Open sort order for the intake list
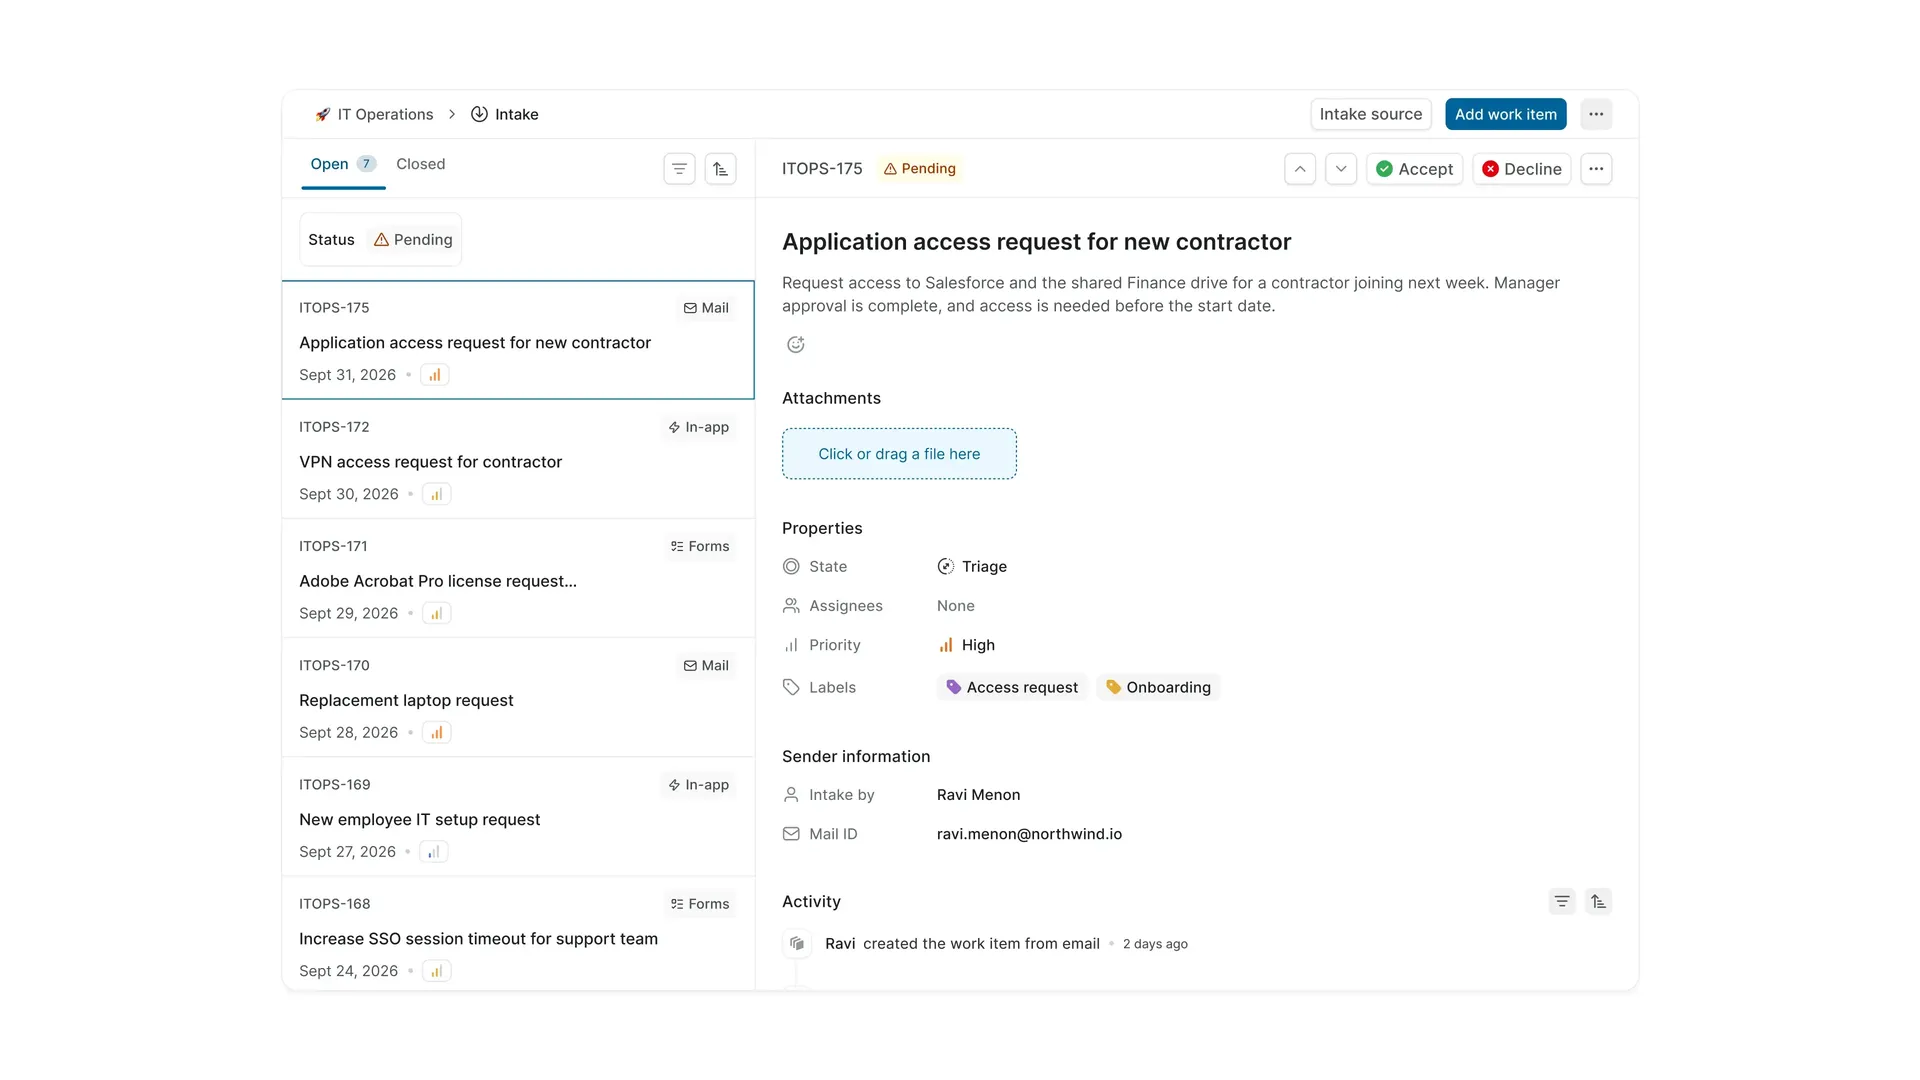This screenshot has height=1080, width=1920. tap(720, 169)
